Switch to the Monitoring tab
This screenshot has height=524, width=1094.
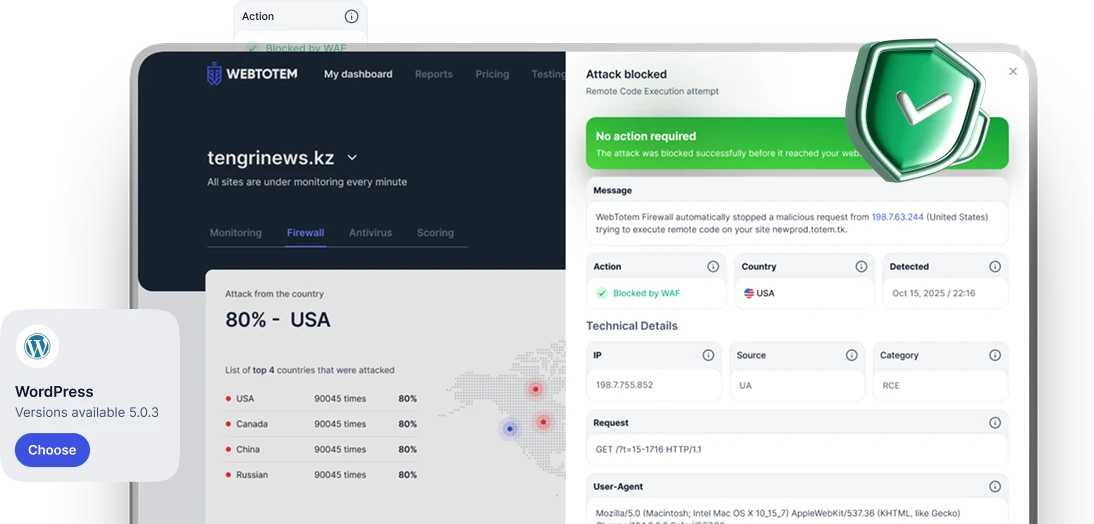236,233
